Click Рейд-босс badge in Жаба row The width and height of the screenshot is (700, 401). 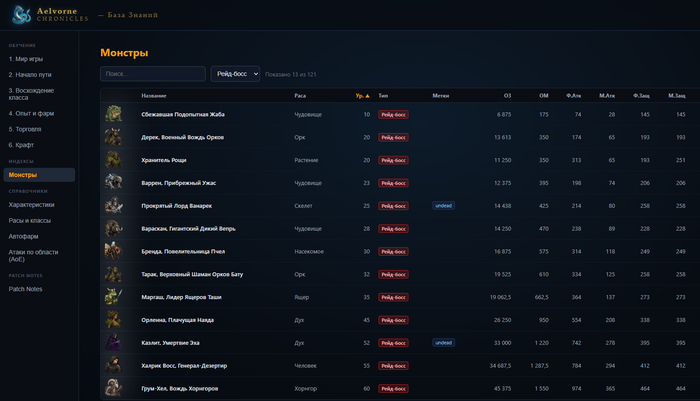393,114
